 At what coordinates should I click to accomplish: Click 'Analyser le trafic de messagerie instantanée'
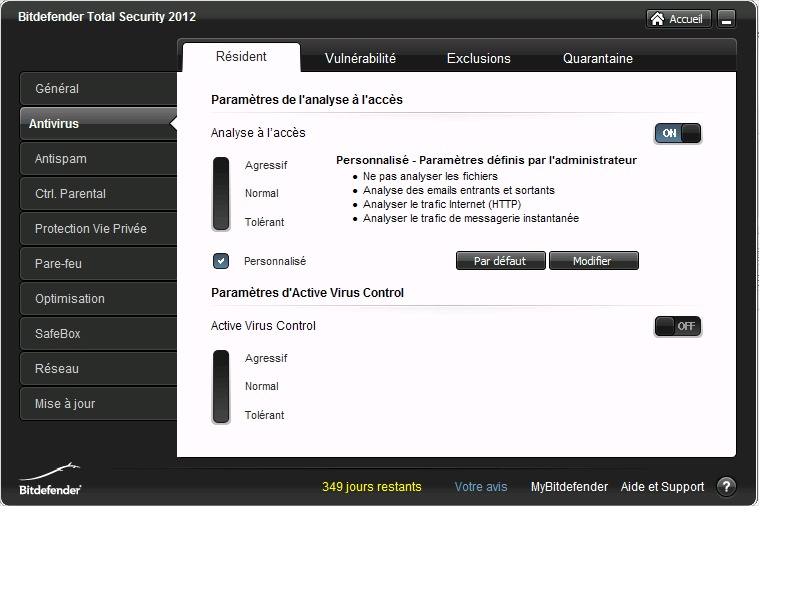pyautogui.click(x=471, y=218)
